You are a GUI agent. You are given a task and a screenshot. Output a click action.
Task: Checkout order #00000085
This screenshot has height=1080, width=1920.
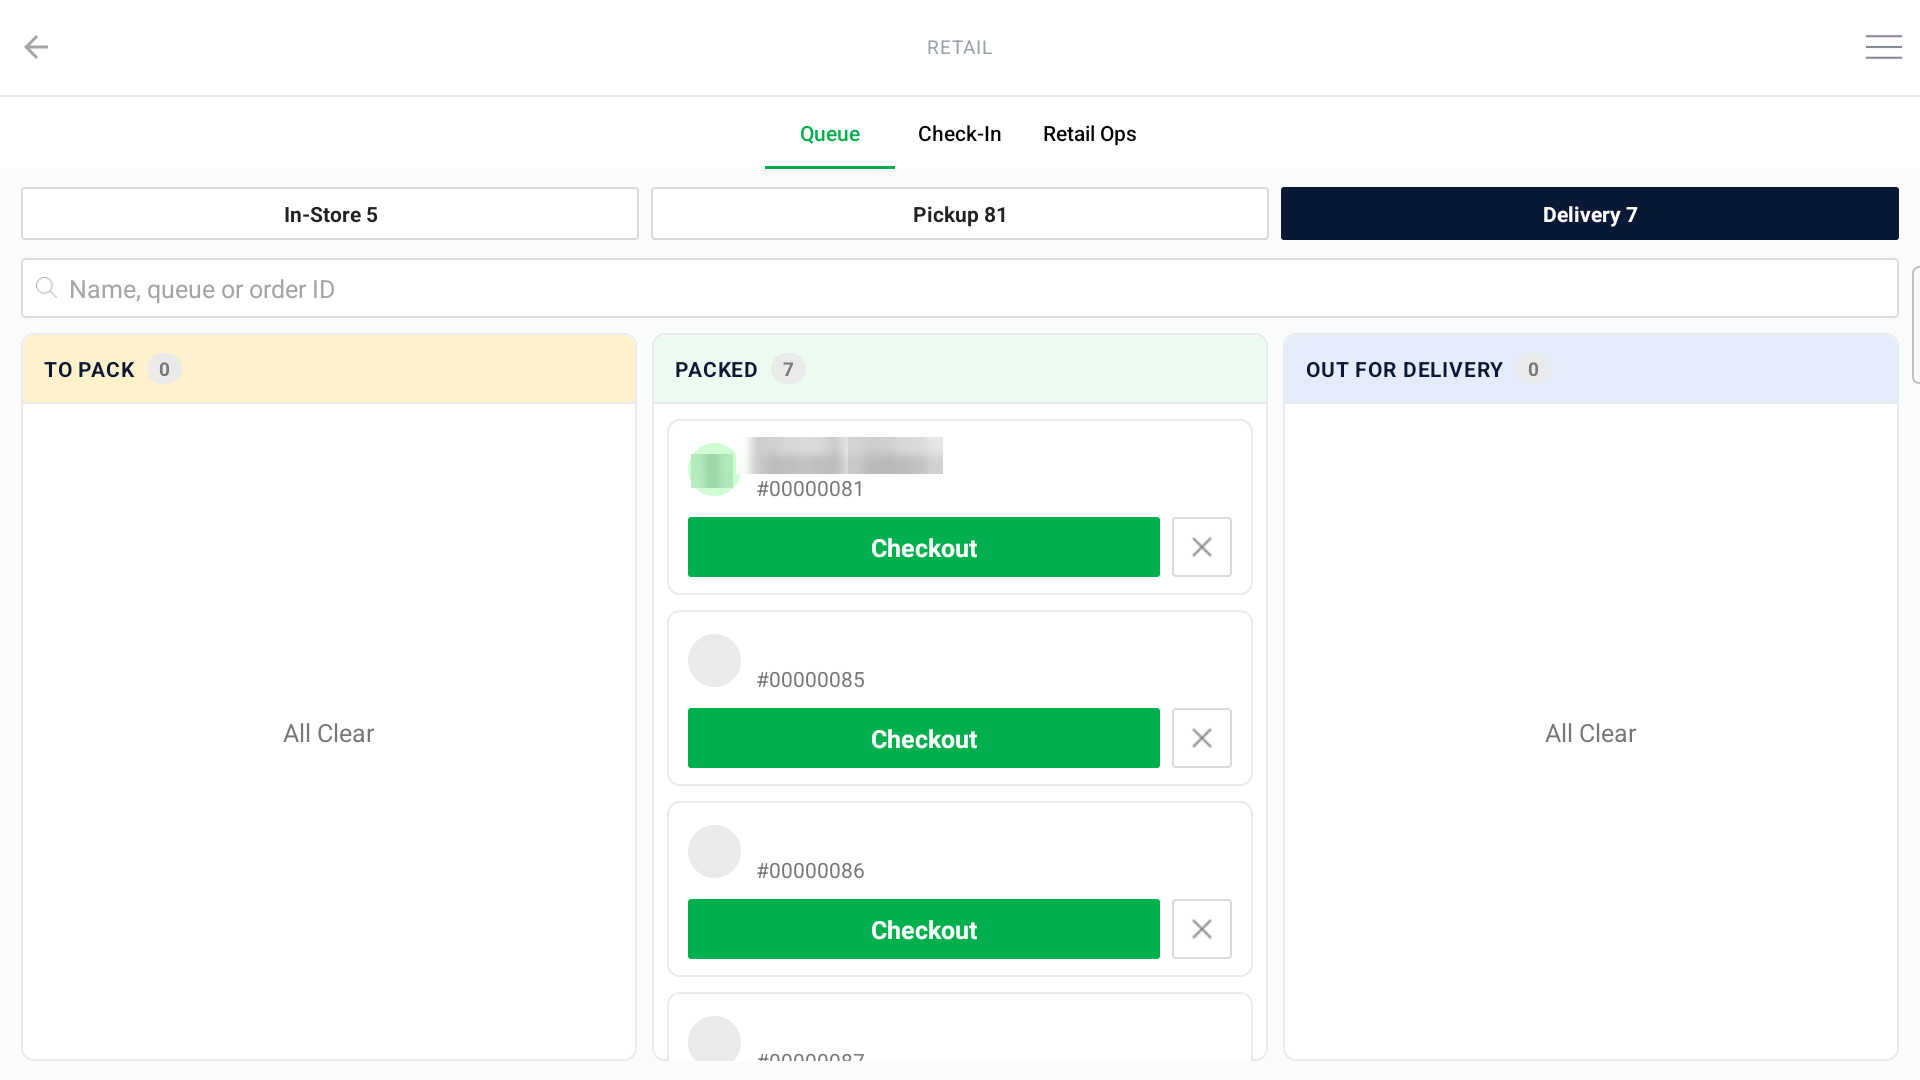tap(923, 738)
